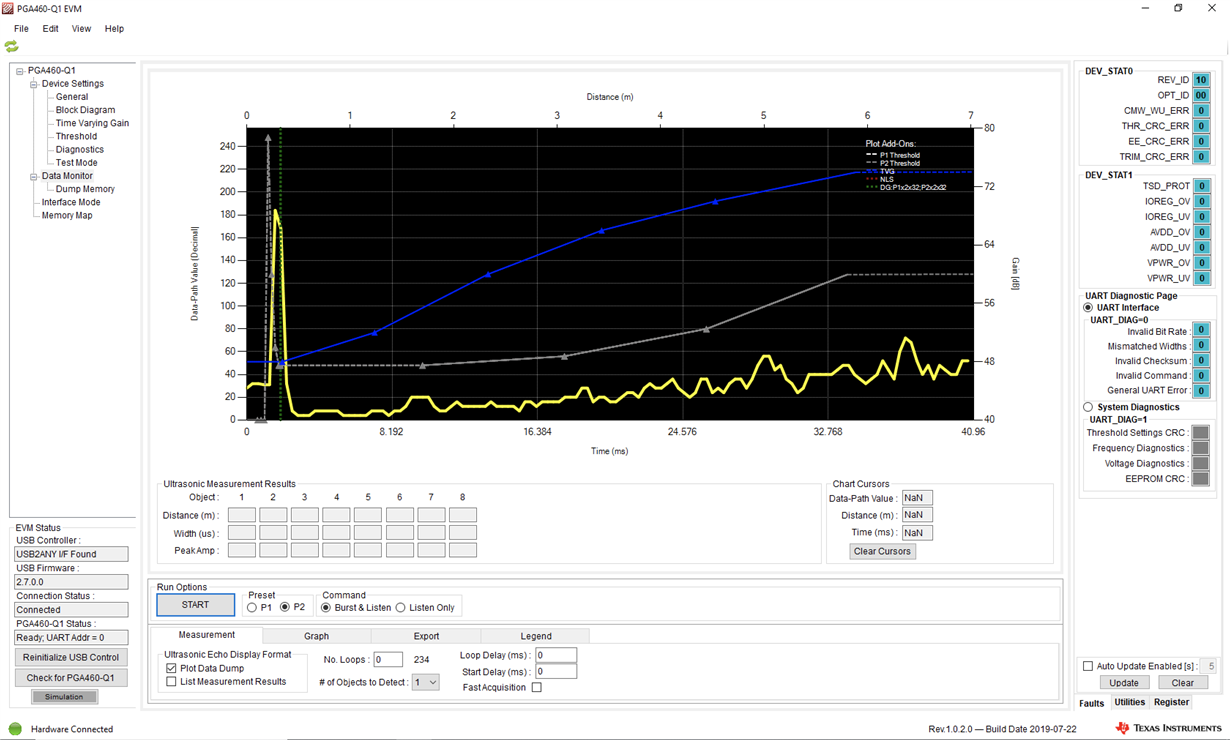Switch to the Register tab
This screenshot has width=1230, height=740.
click(1172, 703)
